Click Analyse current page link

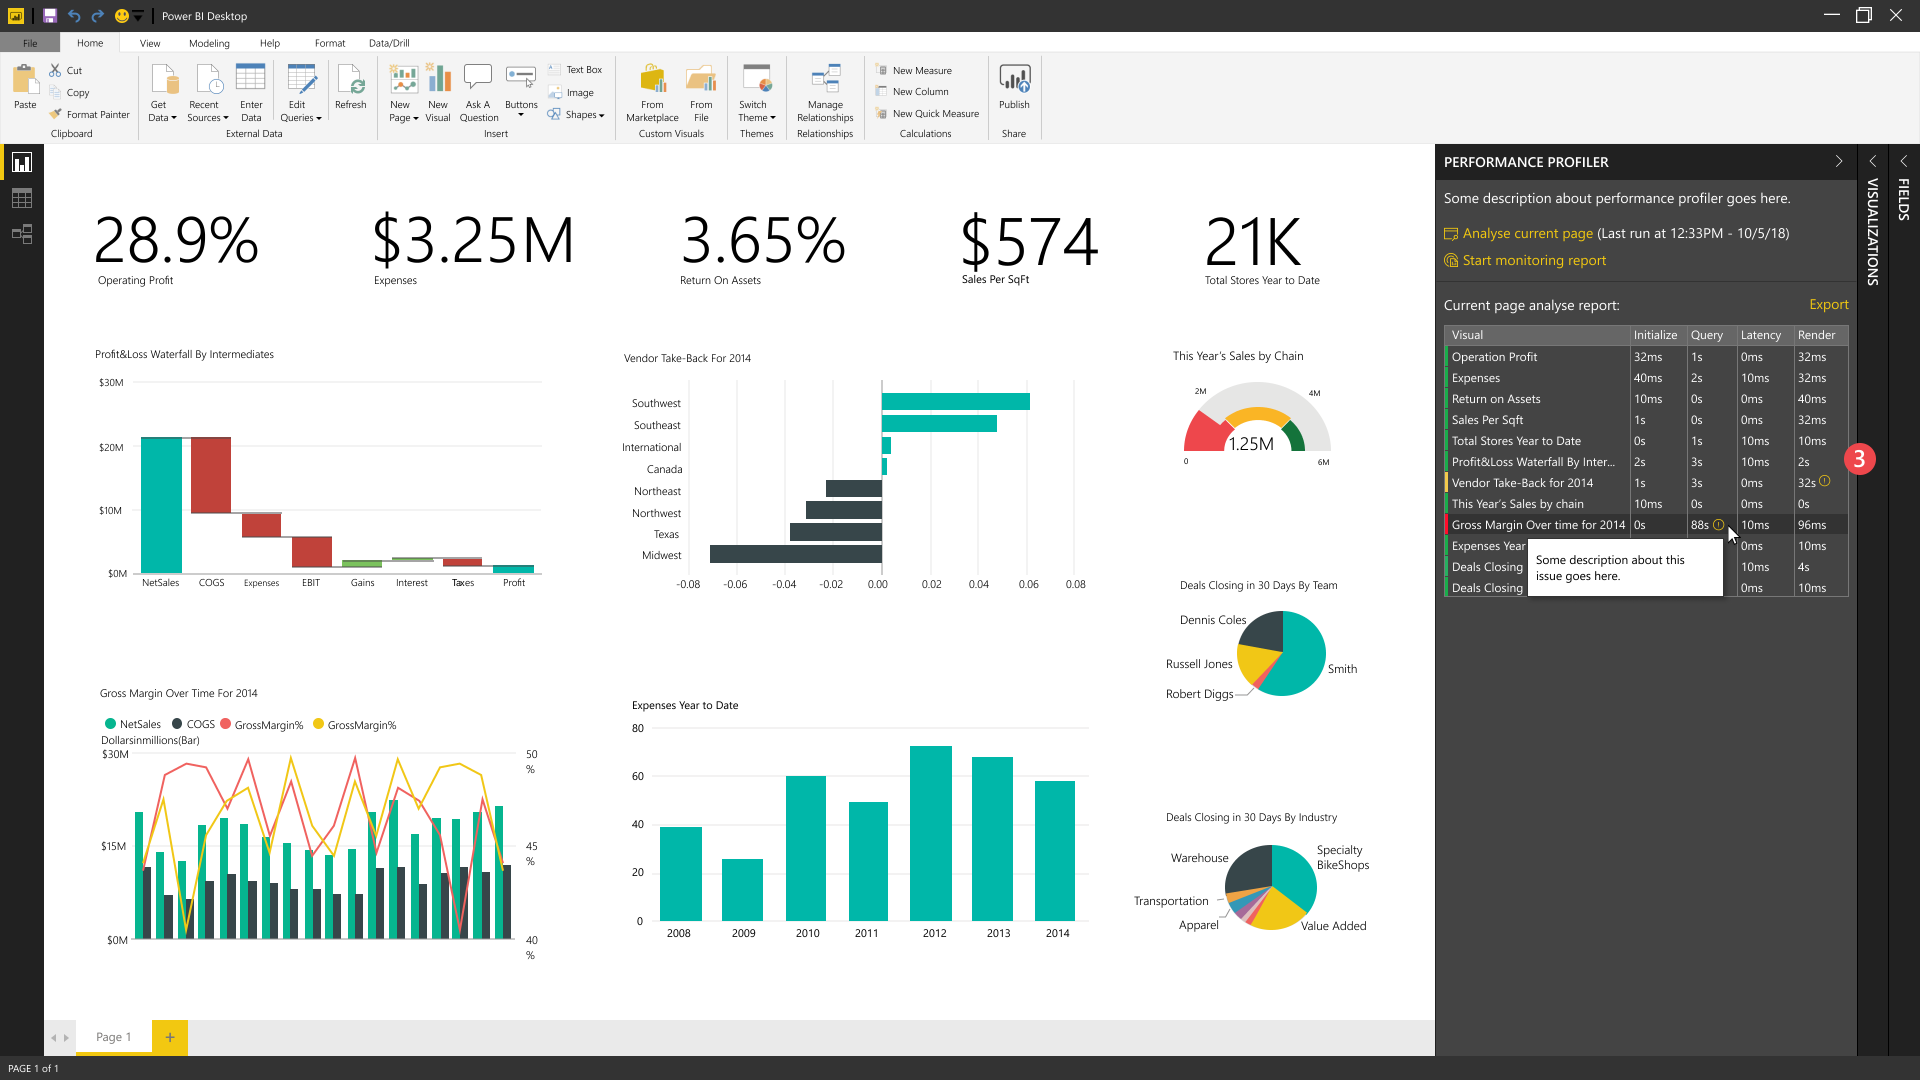click(1526, 233)
